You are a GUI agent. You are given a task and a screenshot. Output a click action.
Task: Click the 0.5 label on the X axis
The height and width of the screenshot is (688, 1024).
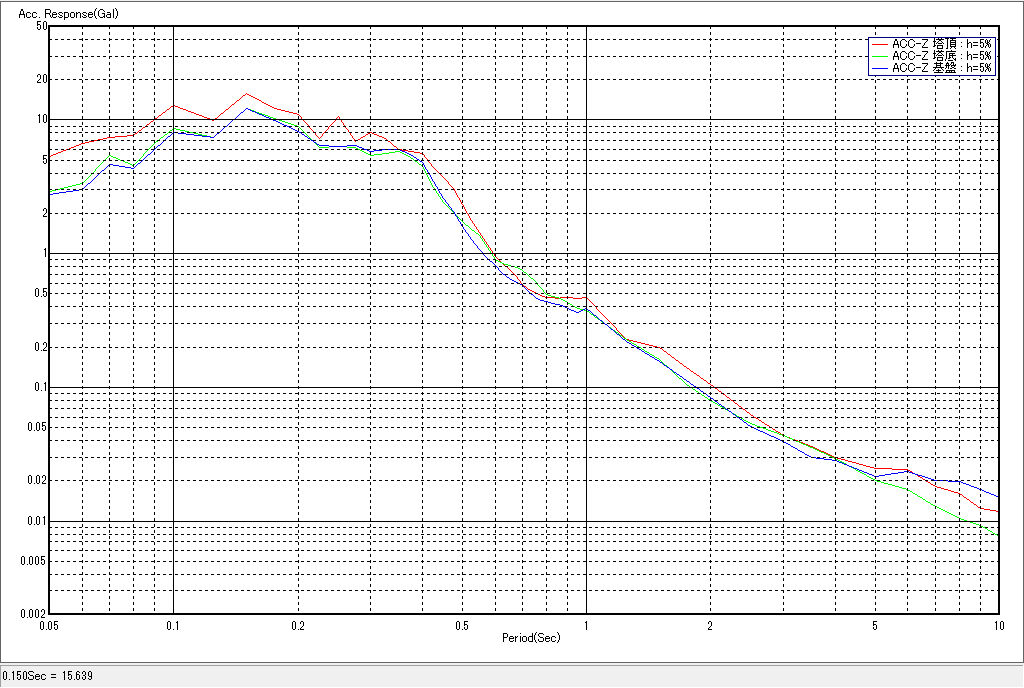461,625
